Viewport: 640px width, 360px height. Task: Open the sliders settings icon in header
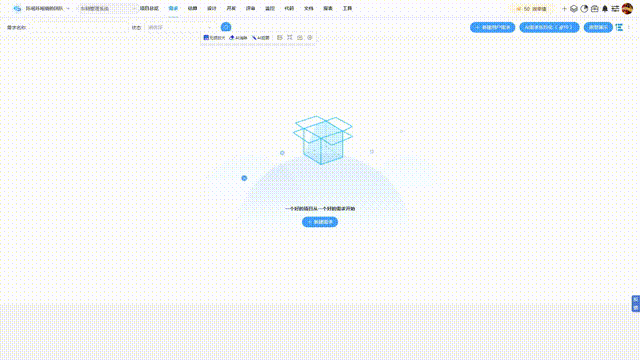click(615, 9)
